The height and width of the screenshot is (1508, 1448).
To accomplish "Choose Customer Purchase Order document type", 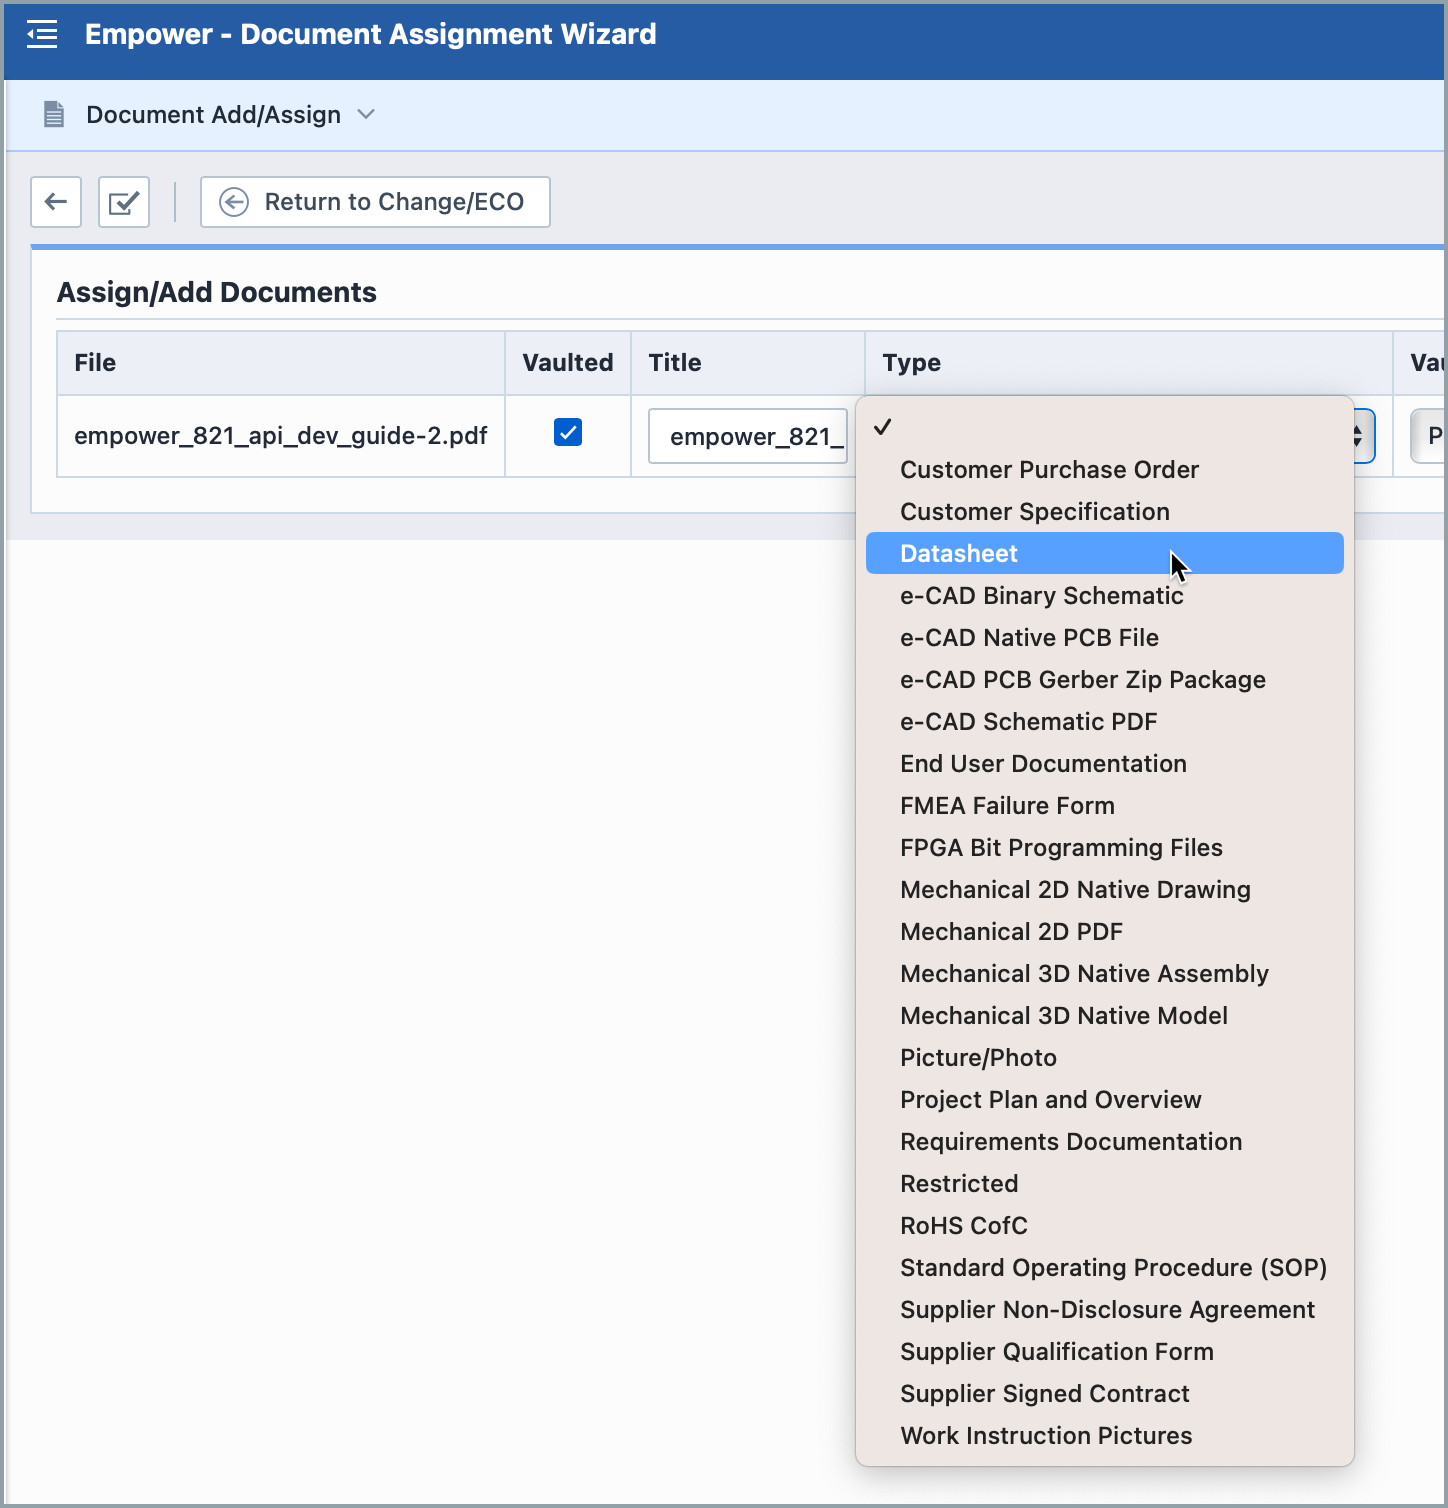I will click(x=1049, y=469).
